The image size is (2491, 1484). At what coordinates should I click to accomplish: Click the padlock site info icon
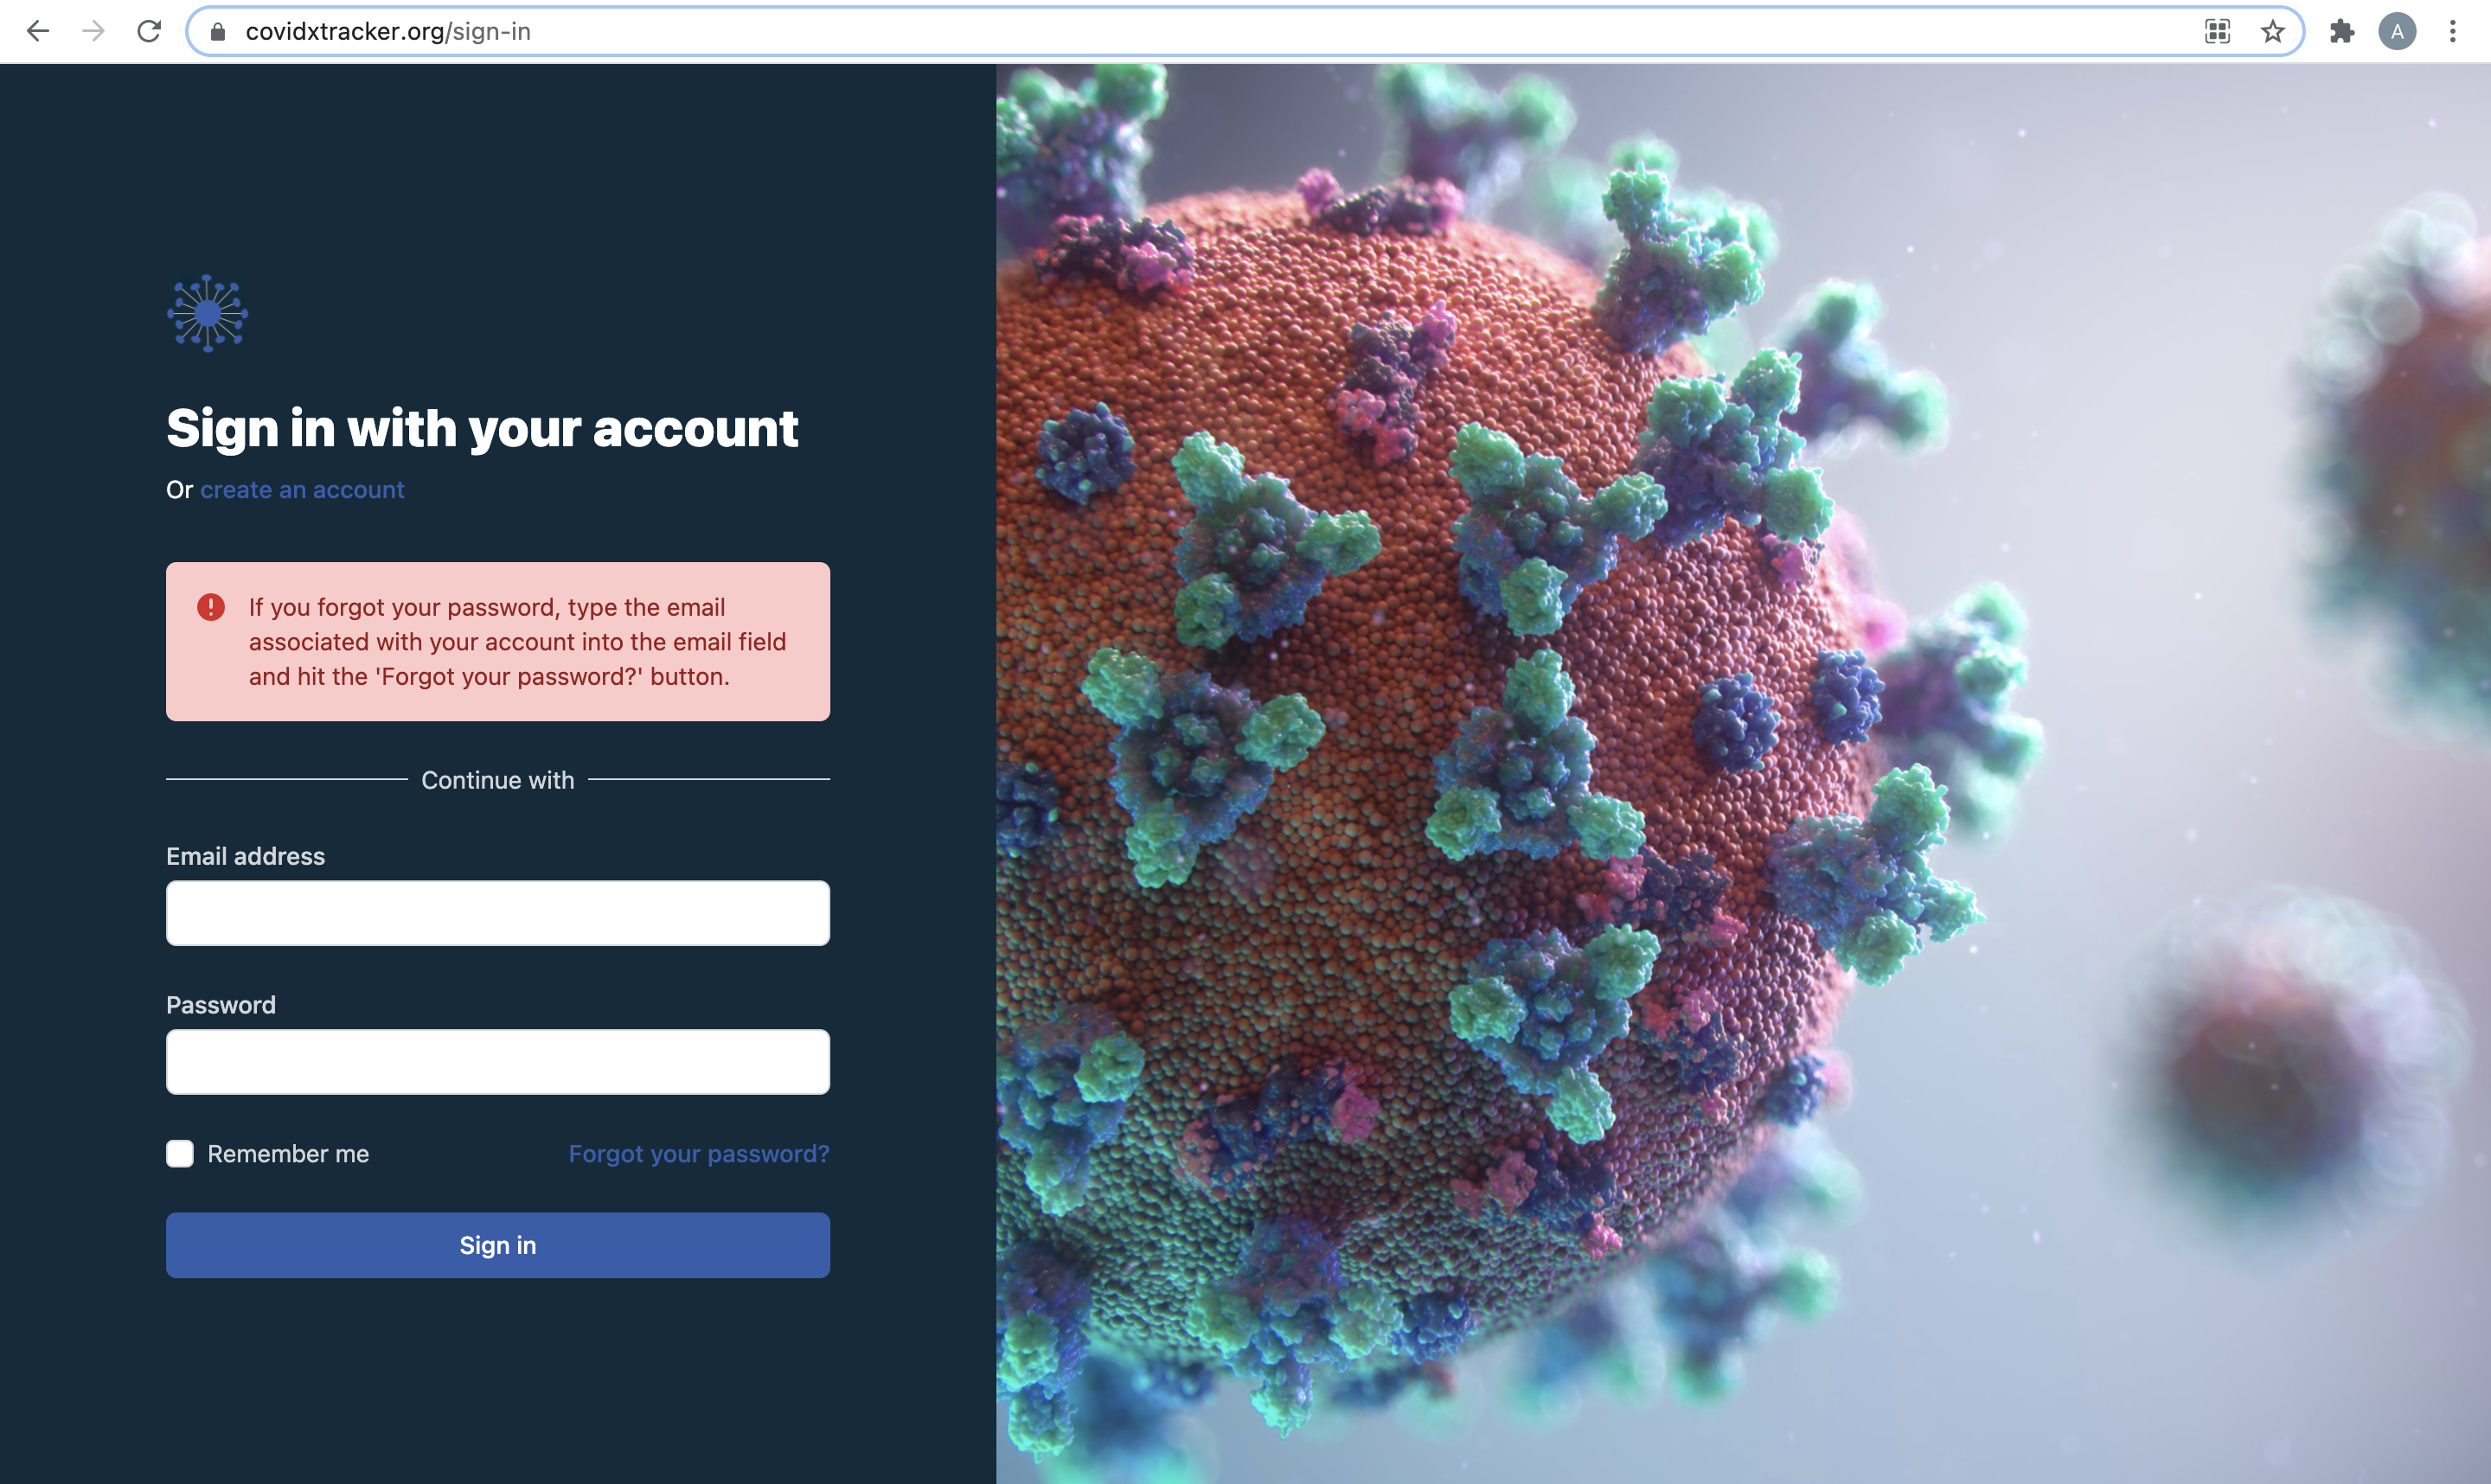[218, 32]
